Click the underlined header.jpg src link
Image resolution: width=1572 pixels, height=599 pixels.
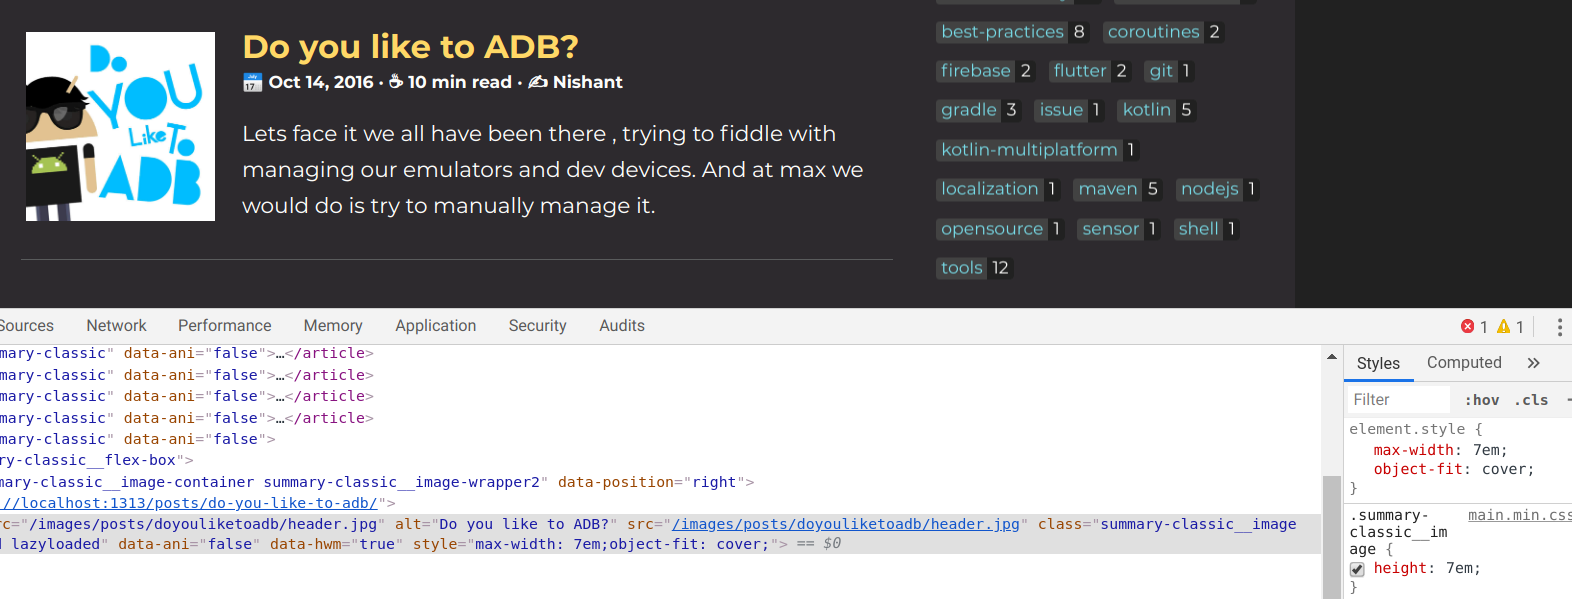pyautogui.click(x=846, y=524)
